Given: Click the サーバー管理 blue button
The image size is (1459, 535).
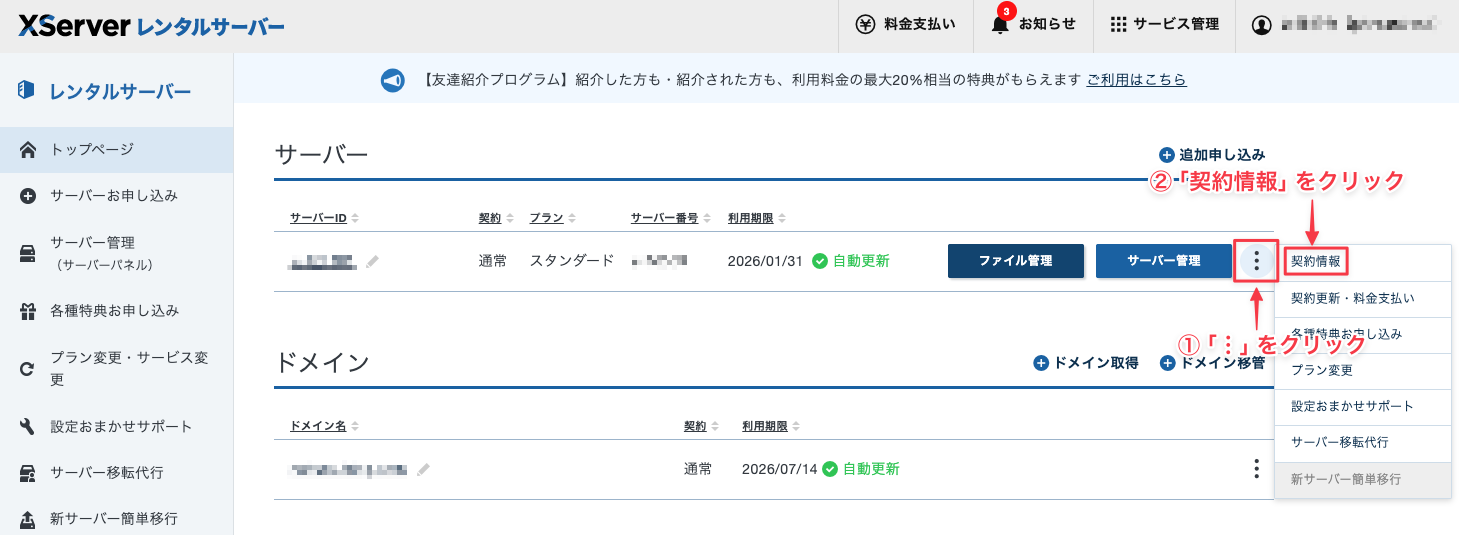Looking at the screenshot, I should coord(1163,261).
